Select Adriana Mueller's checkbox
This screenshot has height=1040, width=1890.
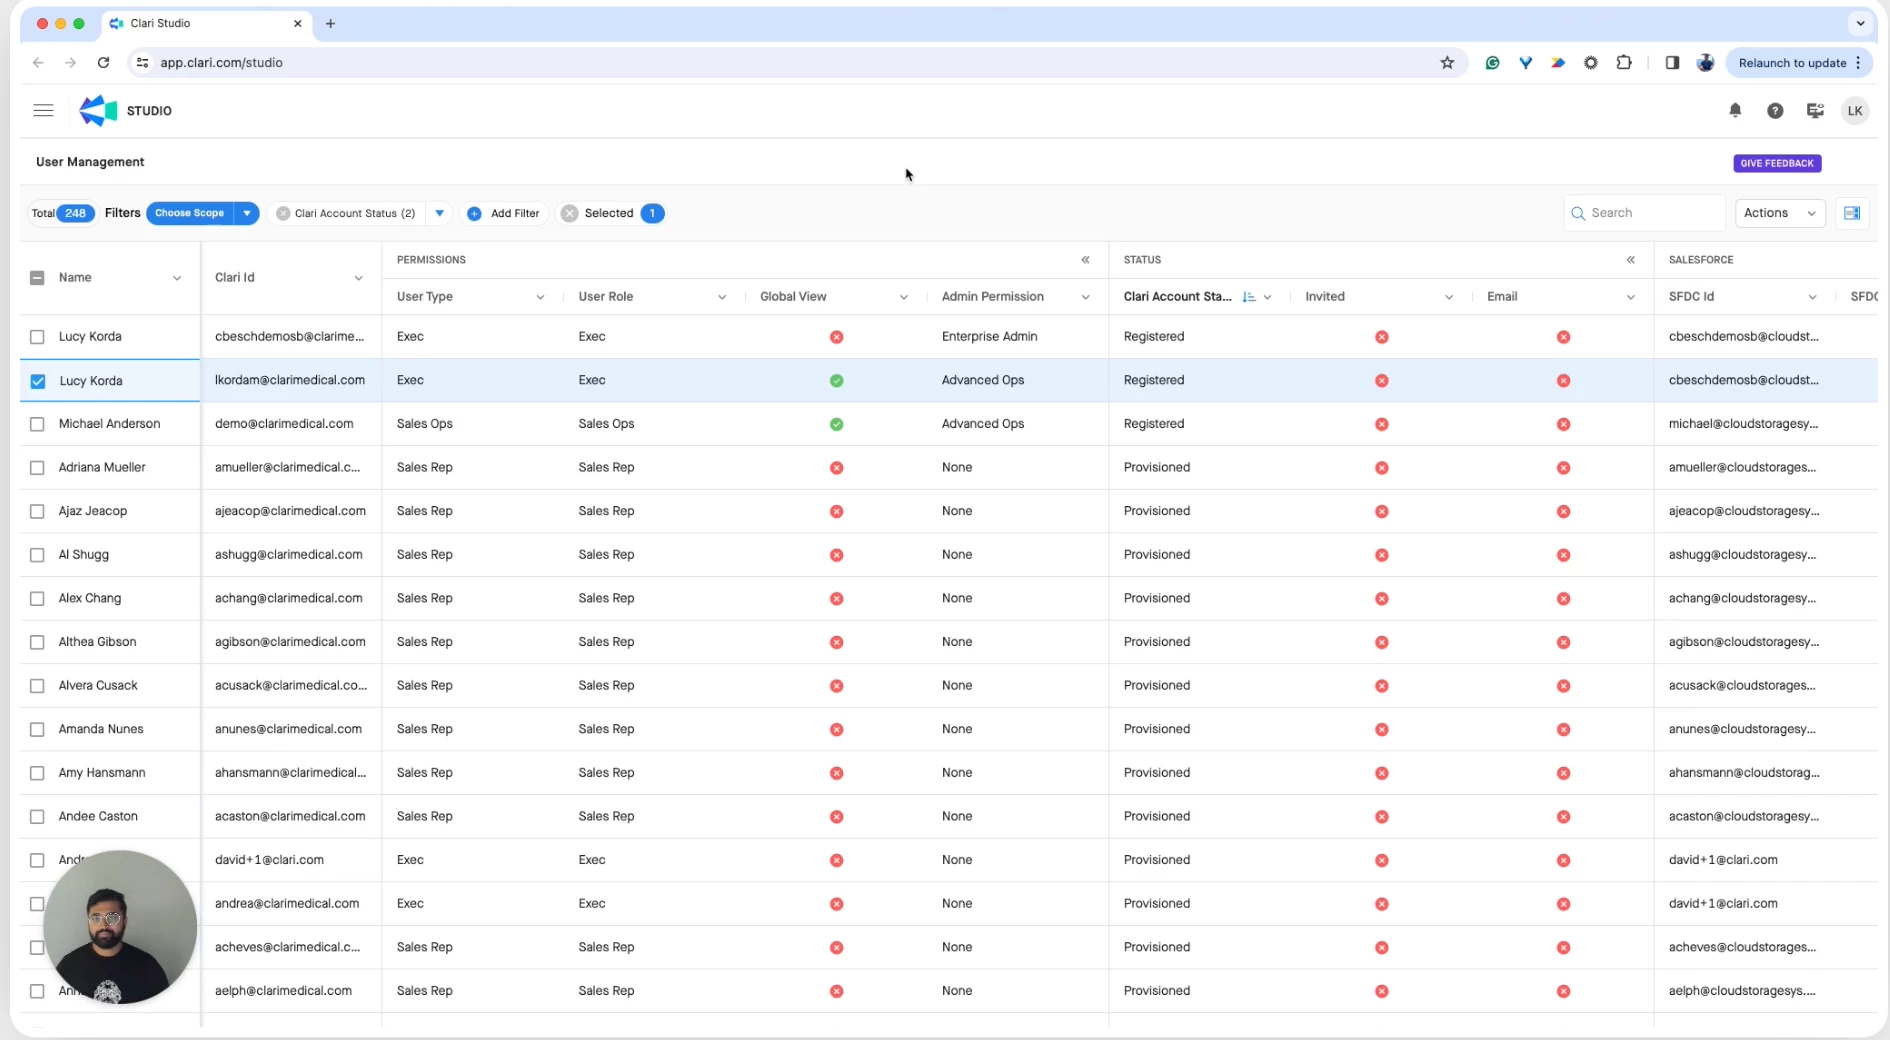point(37,468)
